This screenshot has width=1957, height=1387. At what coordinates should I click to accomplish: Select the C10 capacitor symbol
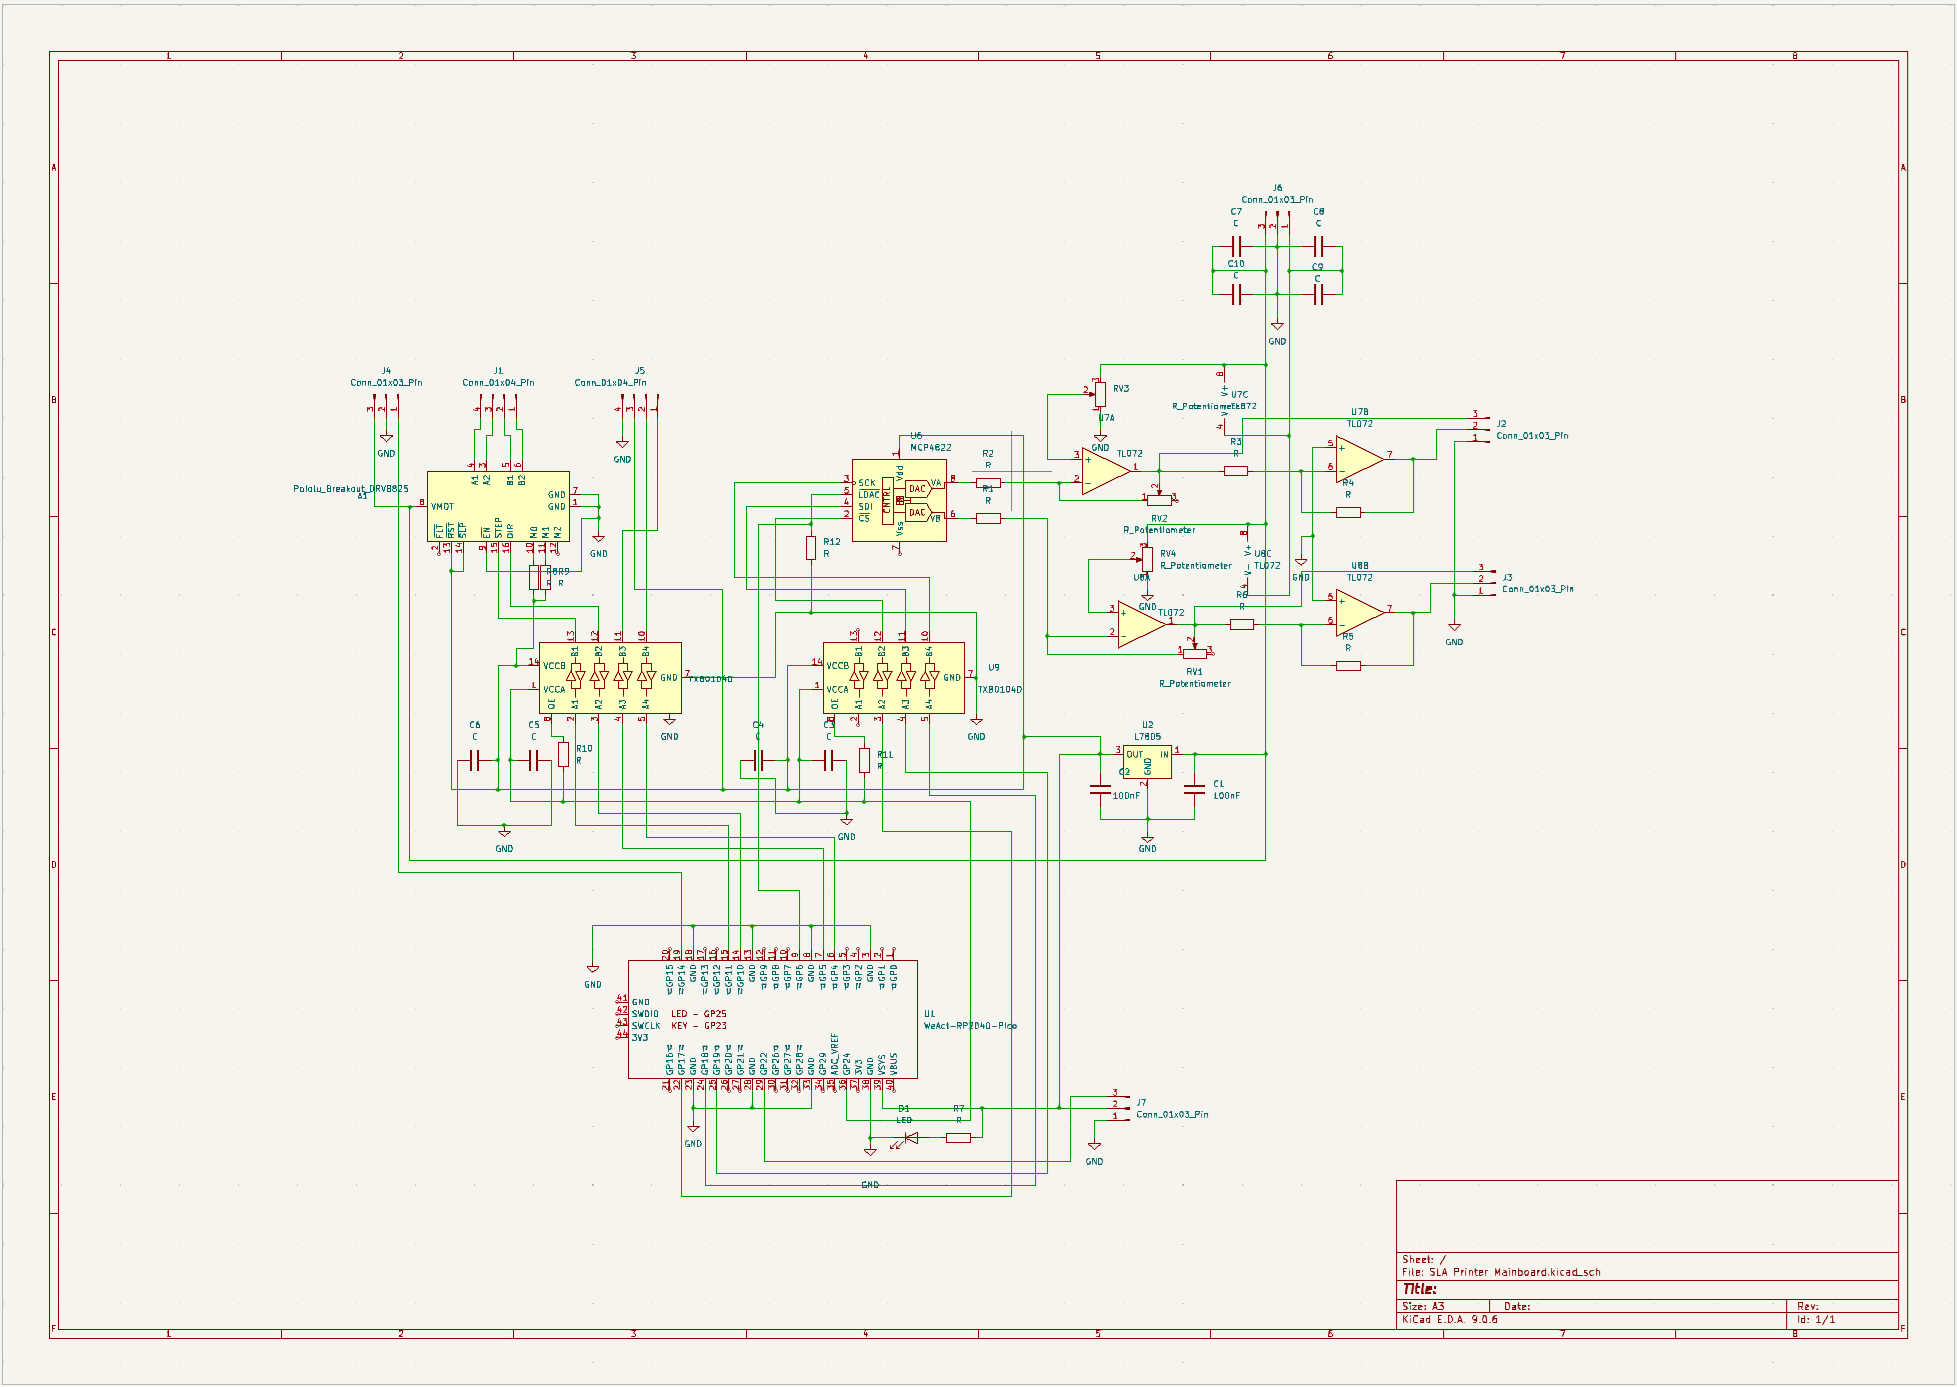tap(1237, 294)
